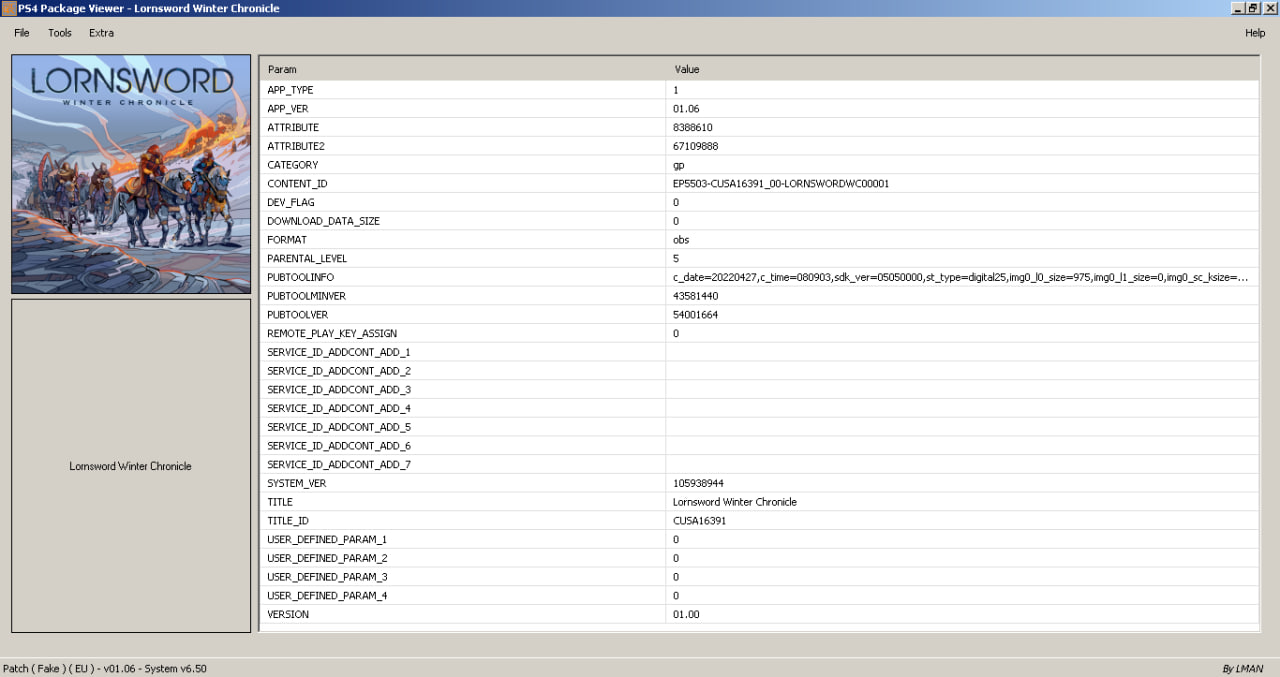
Task: Sort by the Value column header
Action: tap(962, 69)
